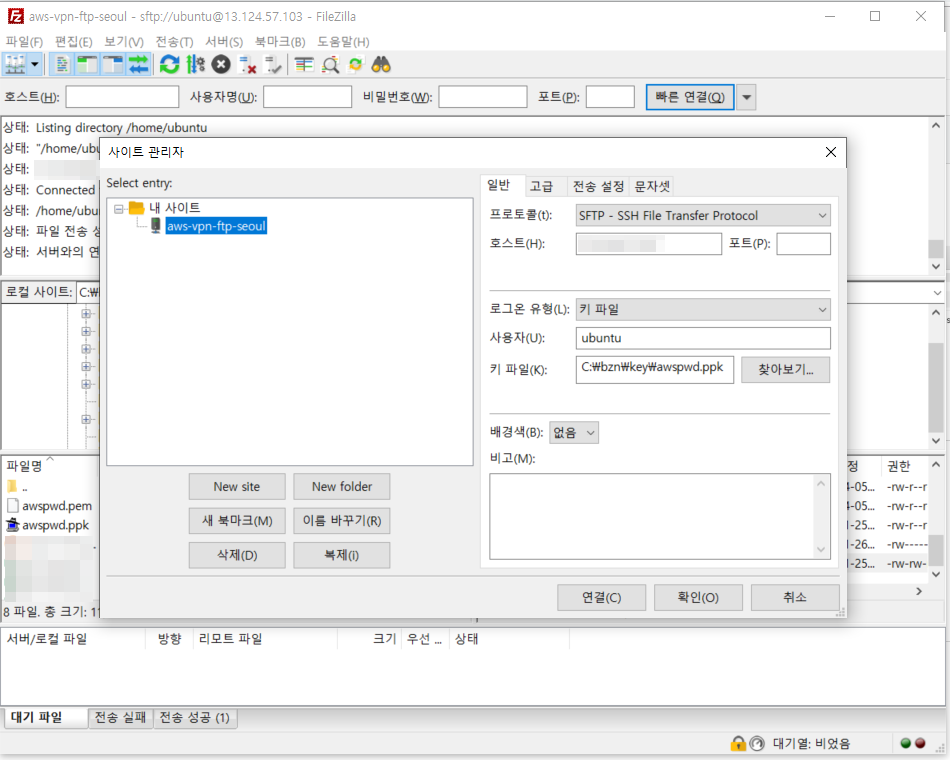Switch to the 전송 설정 tab

pyautogui.click(x=598, y=186)
